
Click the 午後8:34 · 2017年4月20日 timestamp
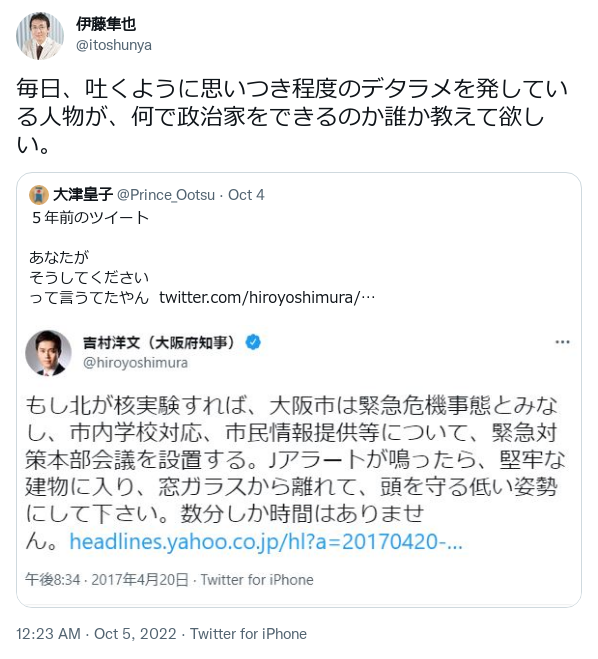coord(106,580)
